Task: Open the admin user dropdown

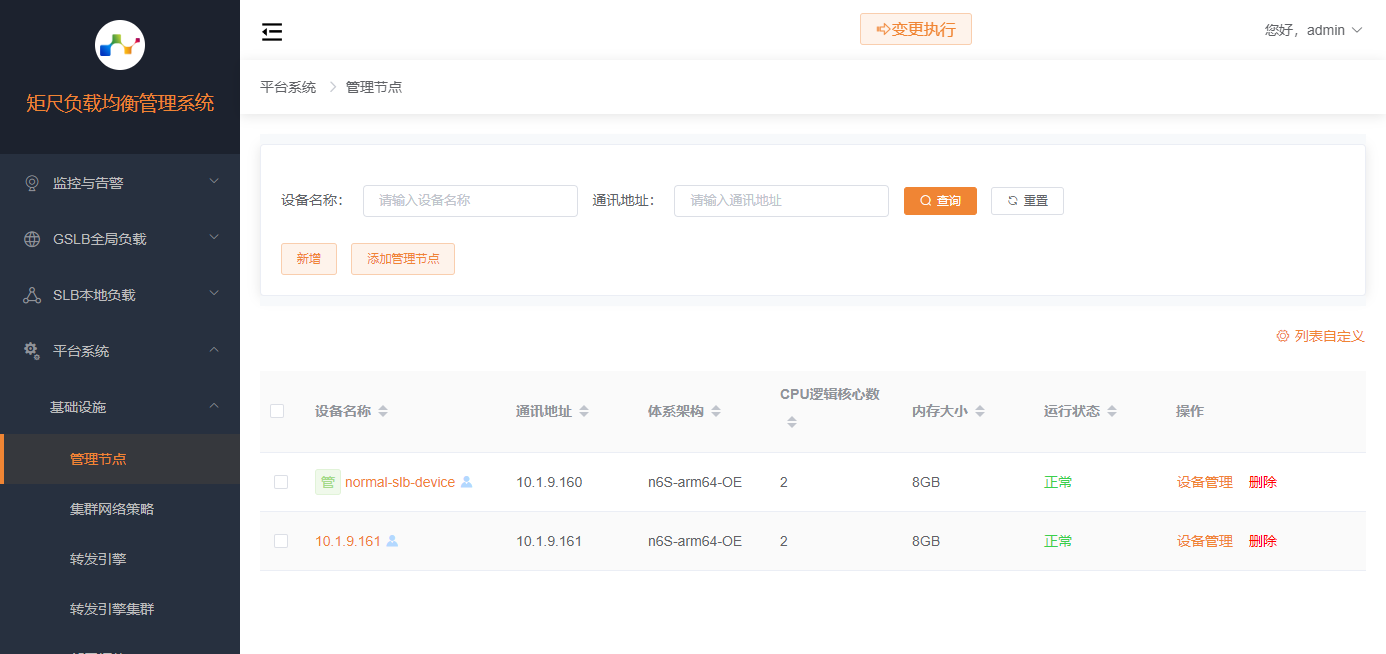Action: pos(1313,30)
